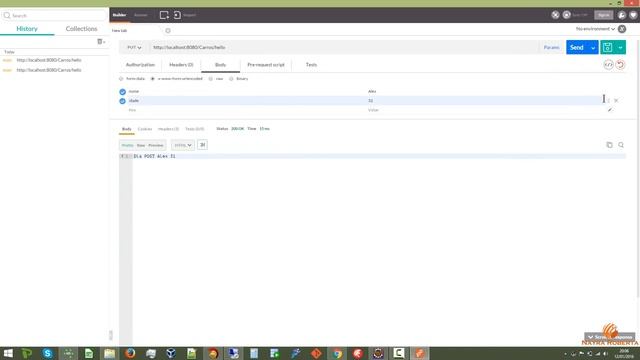Open the Authorization request tab
Viewport: 640px width, 360px height.
click(140, 65)
